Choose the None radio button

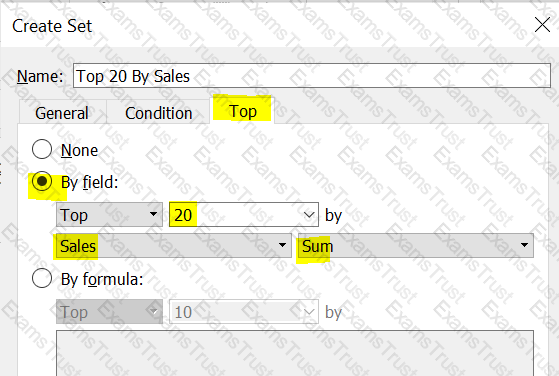(42, 149)
